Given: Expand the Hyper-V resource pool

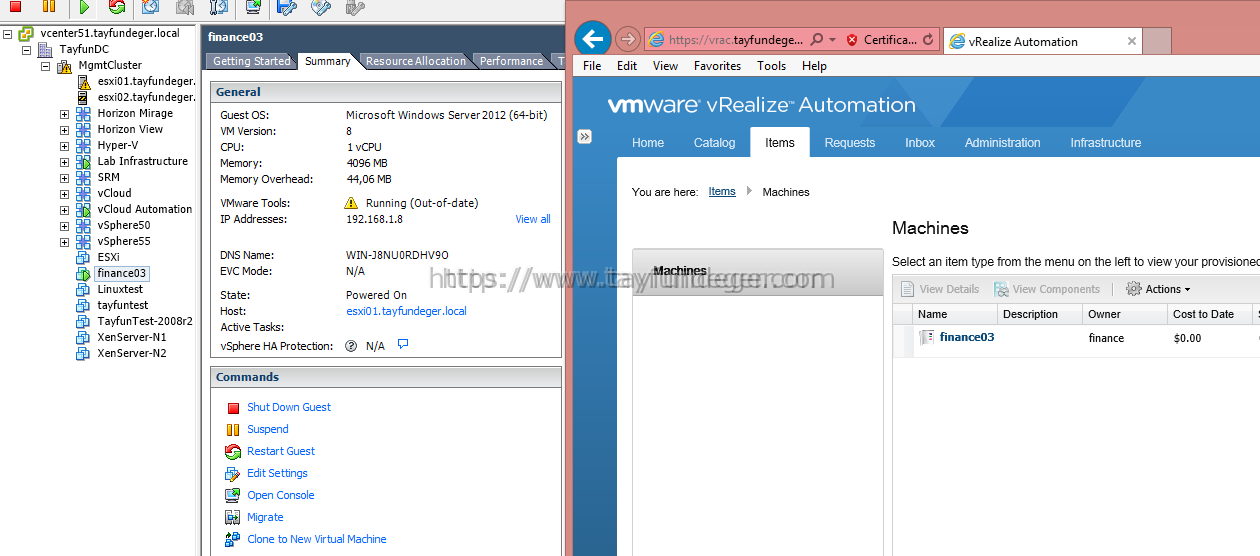Looking at the screenshot, I should 65,146.
